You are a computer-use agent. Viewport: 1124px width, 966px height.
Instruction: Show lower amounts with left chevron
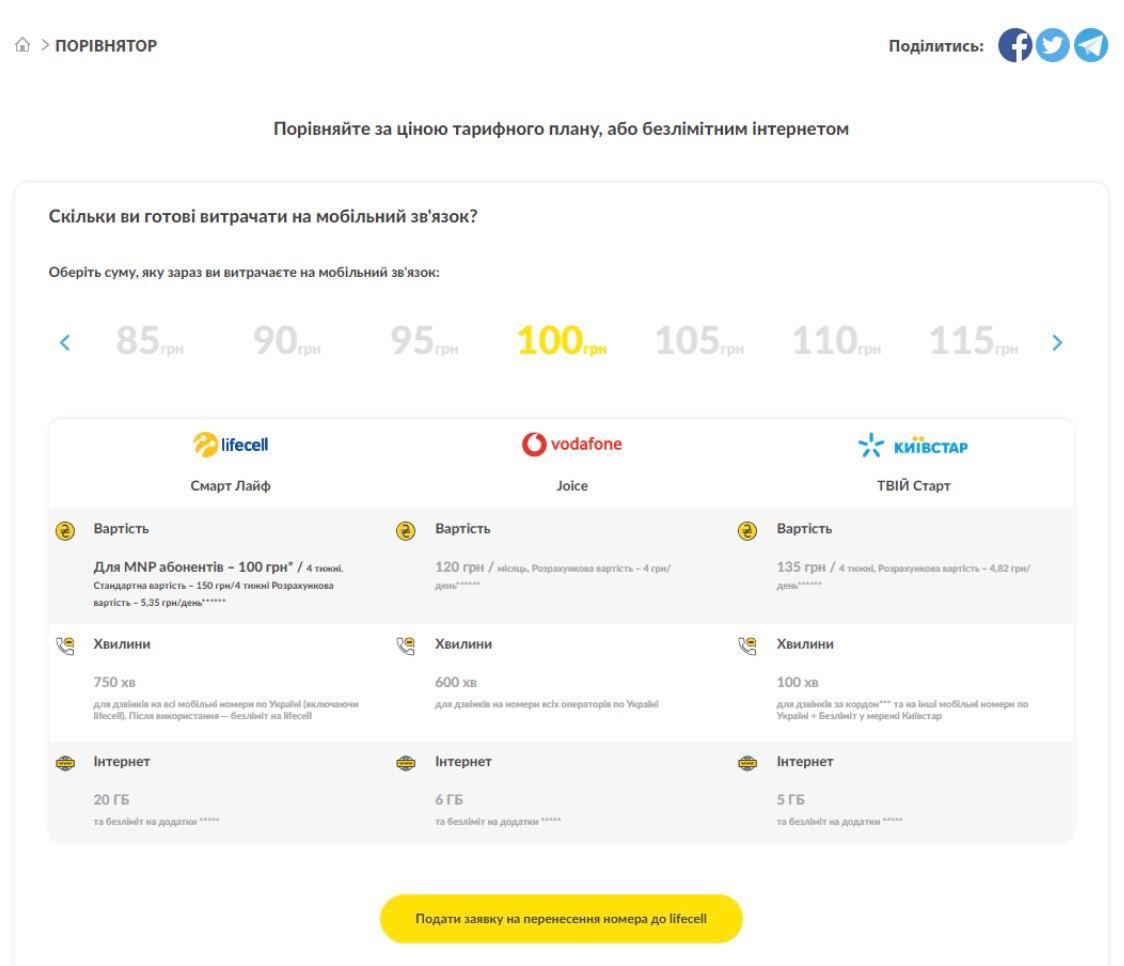pos(65,343)
